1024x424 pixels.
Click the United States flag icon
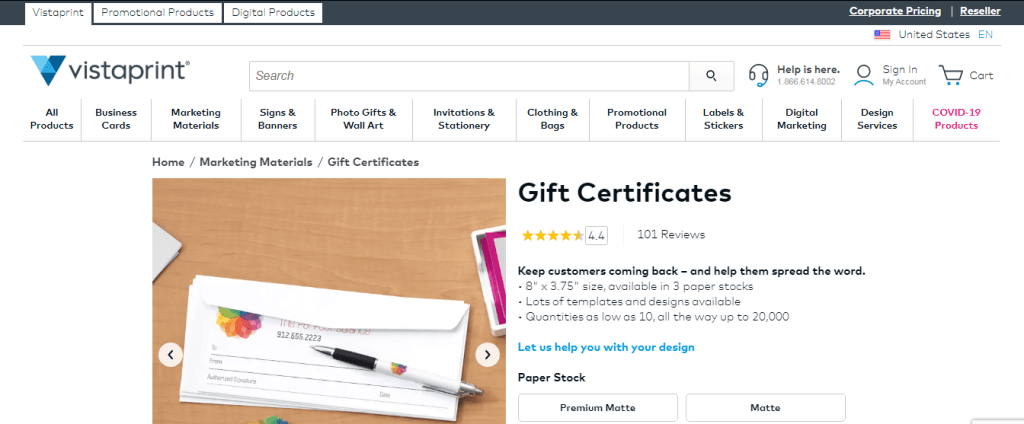[x=882, y=35]
